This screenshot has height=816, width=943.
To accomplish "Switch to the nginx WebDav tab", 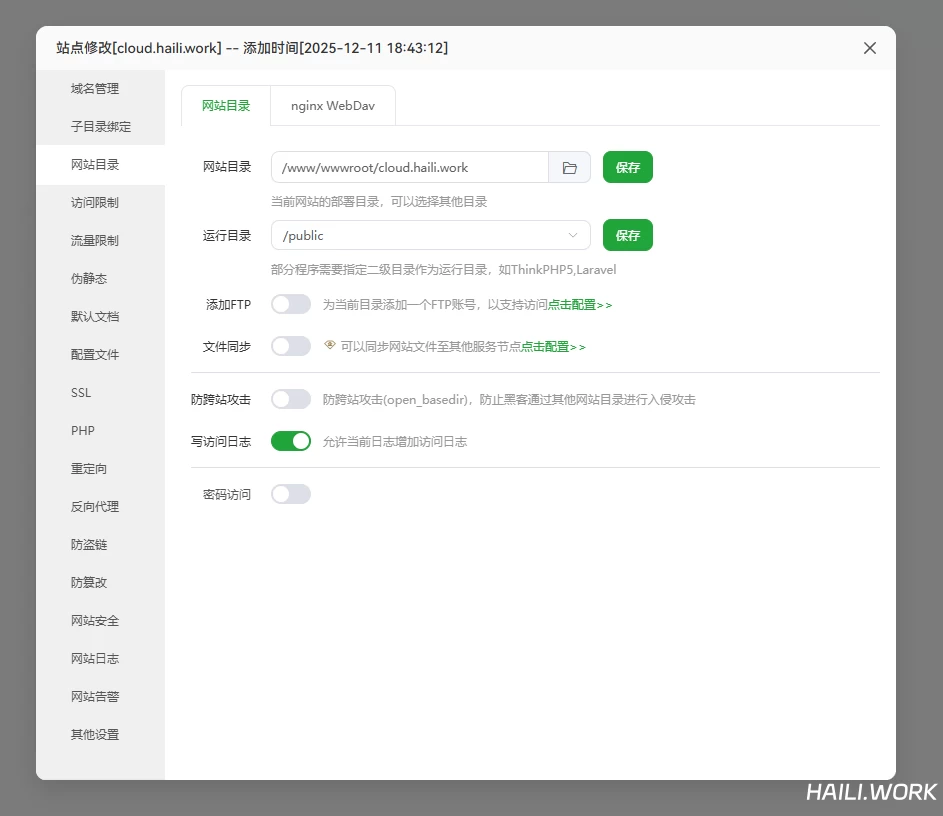I will [x=333, y=105].
